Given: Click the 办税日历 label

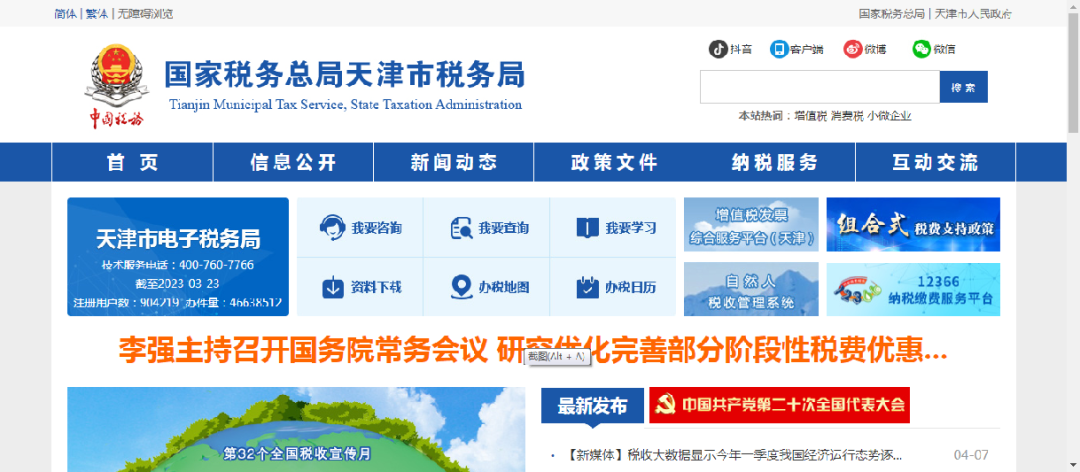Looking at the screenshot, I should pos(631,287).
